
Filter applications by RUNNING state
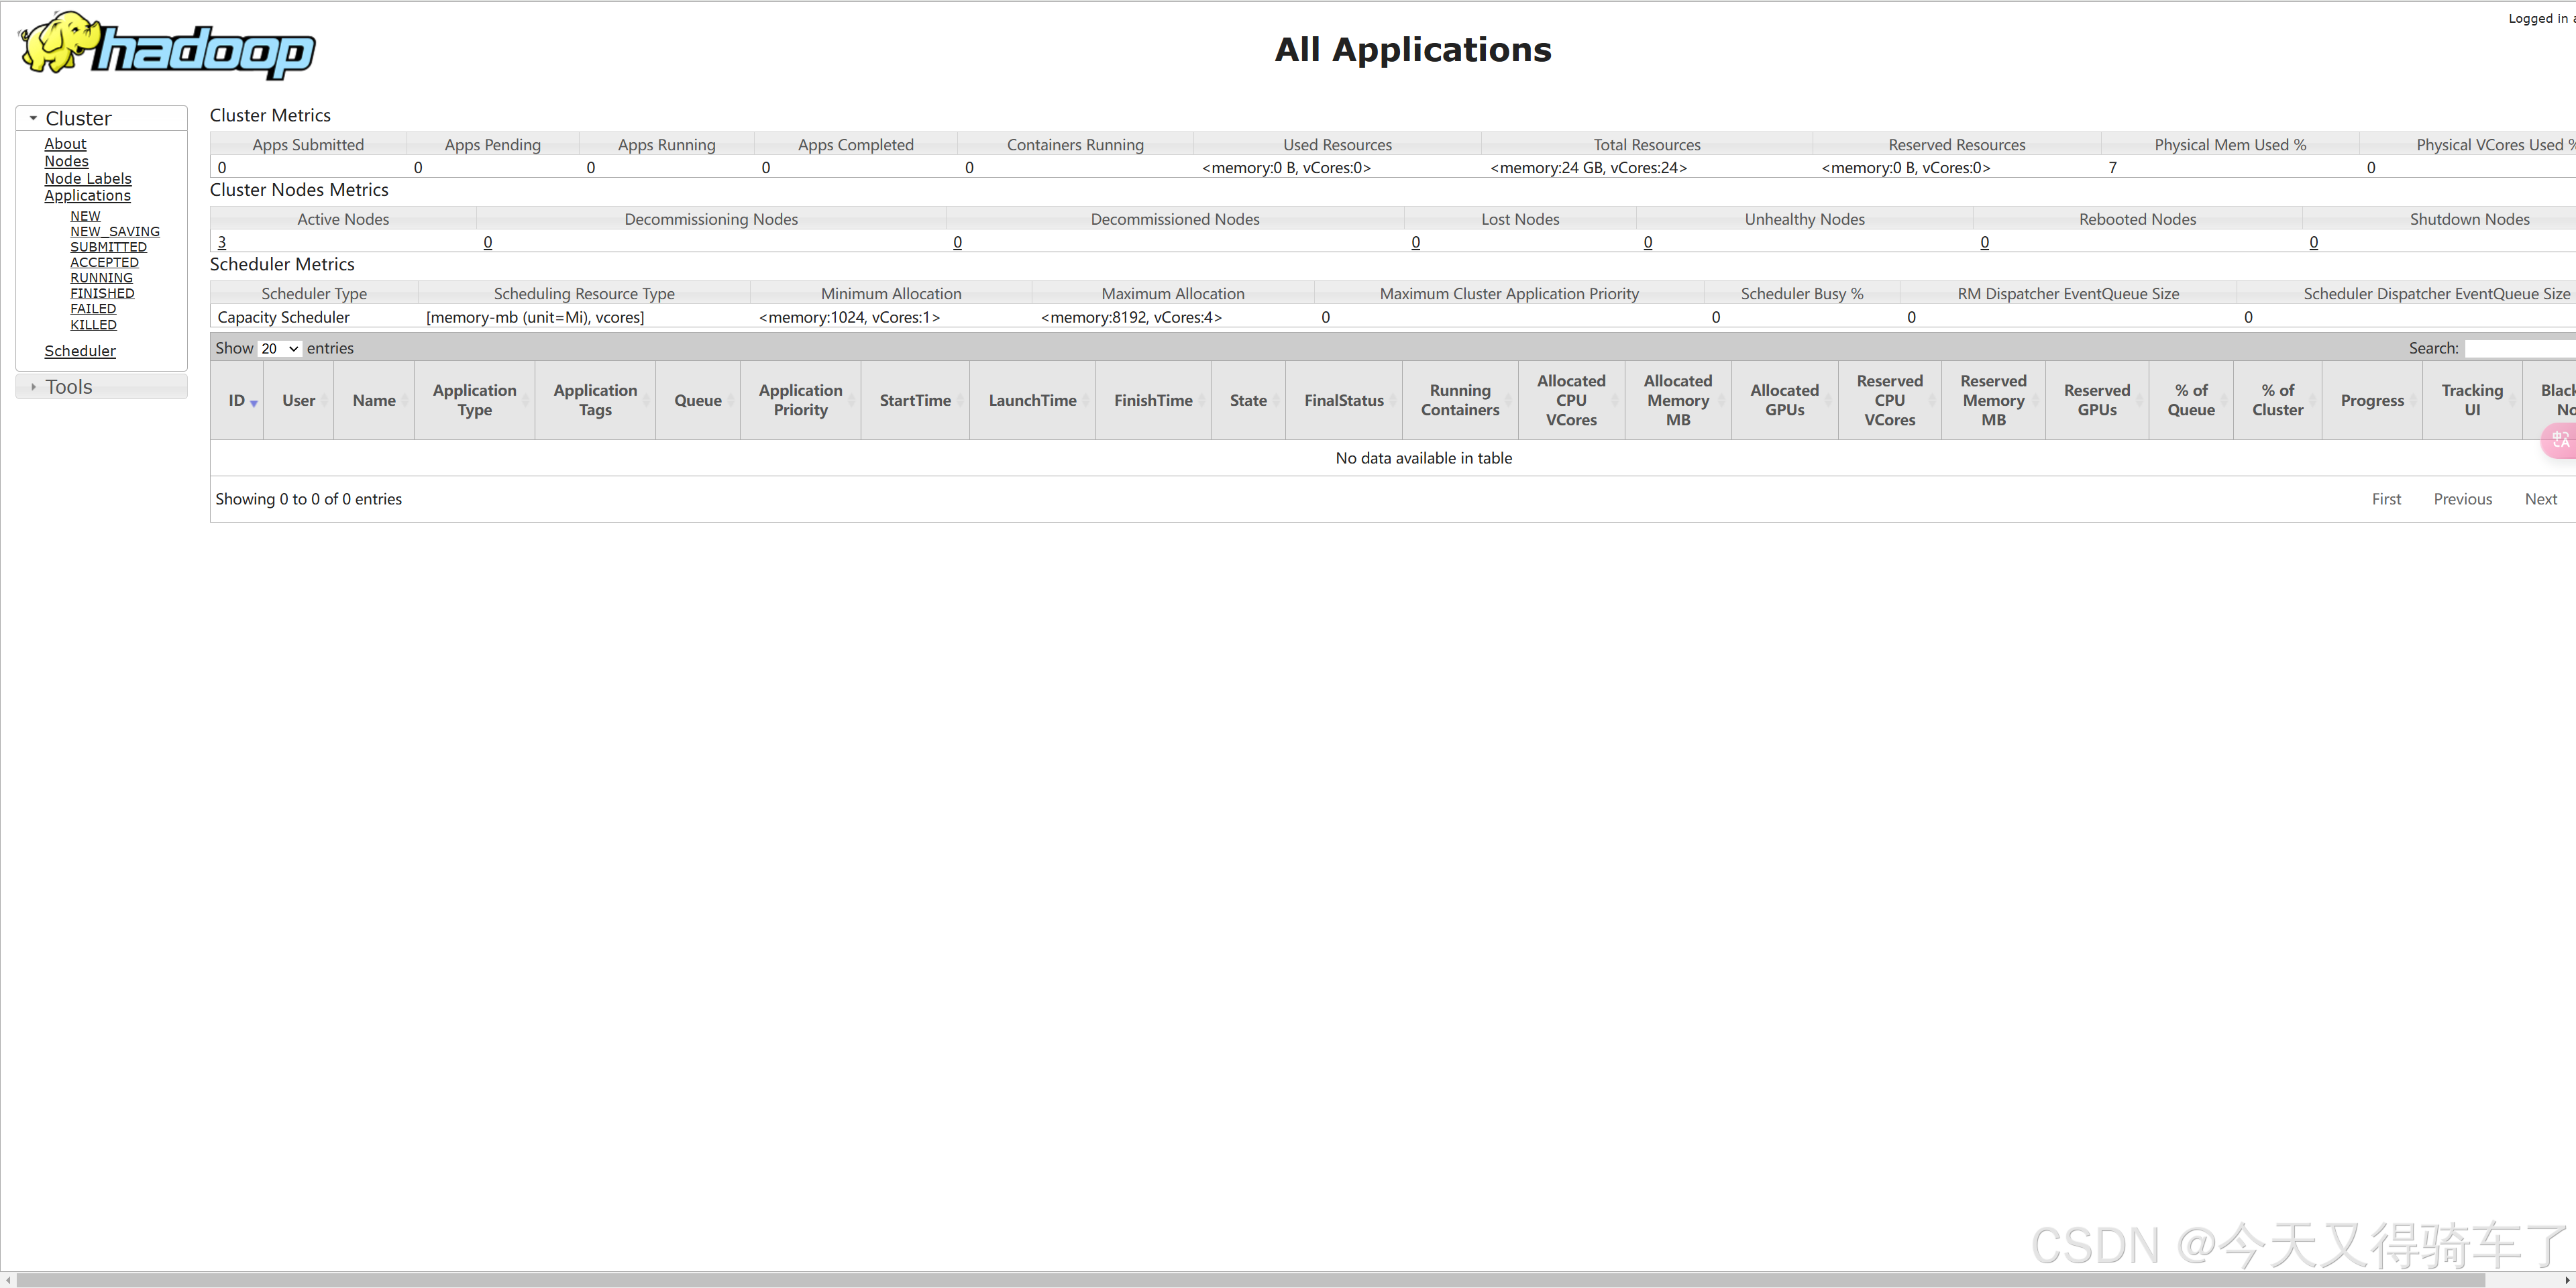tap(101, 278)
